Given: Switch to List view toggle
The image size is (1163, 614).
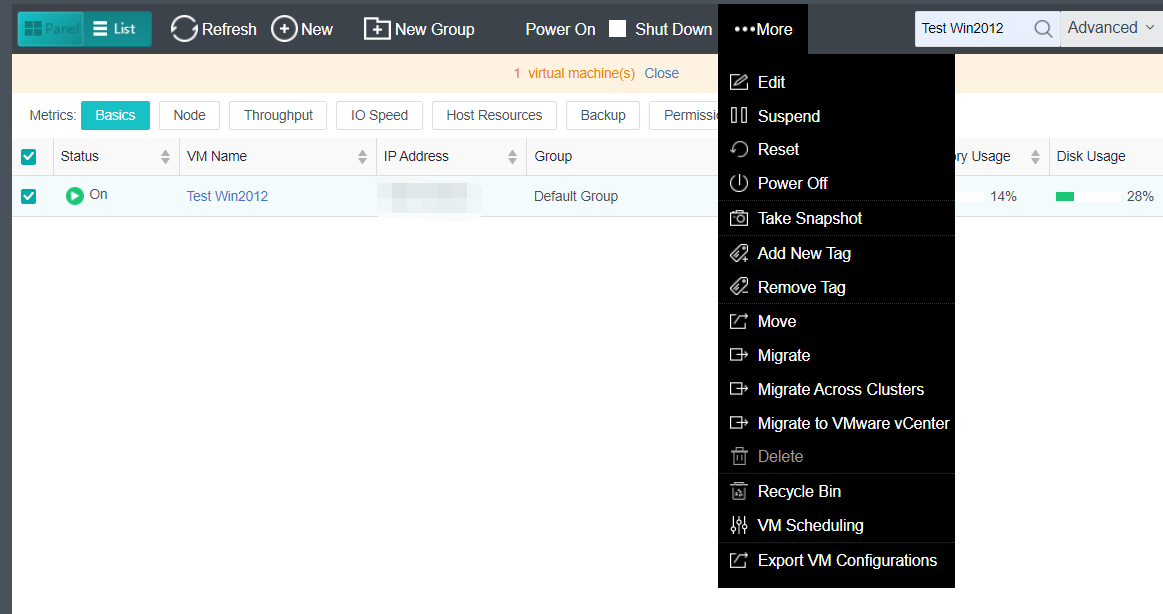Looking at the screenshot, I should coord(115,29).
